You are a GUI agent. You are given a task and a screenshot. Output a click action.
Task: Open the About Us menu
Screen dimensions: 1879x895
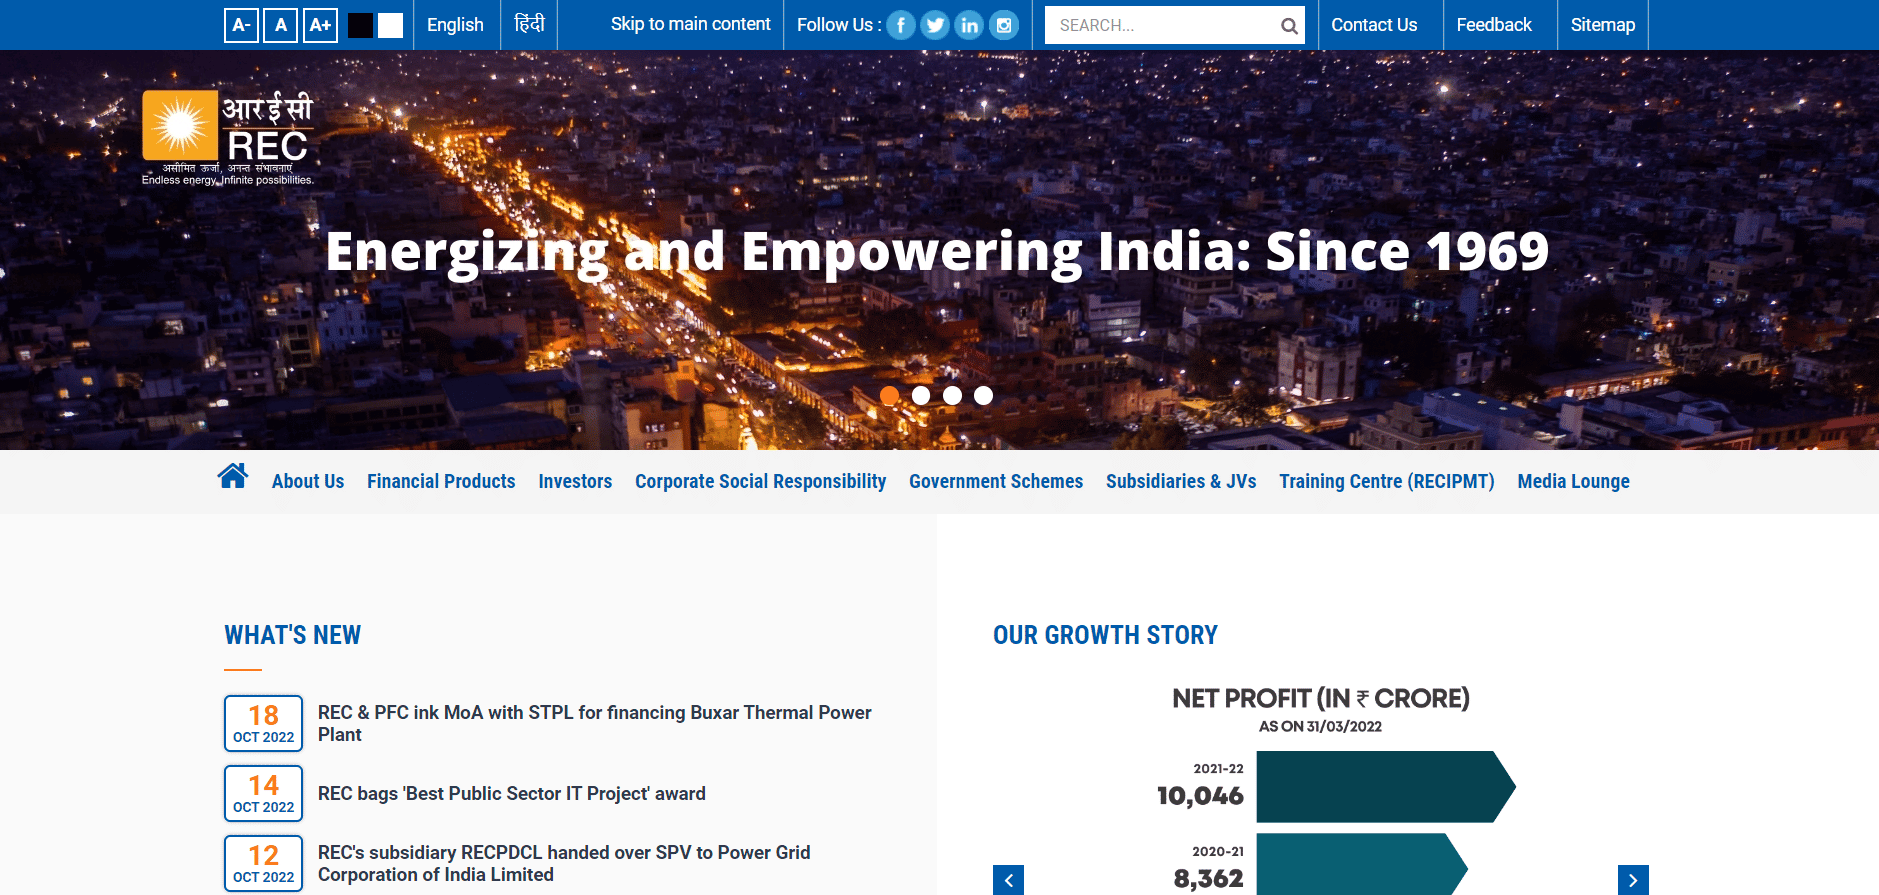[x=308, y=481]
